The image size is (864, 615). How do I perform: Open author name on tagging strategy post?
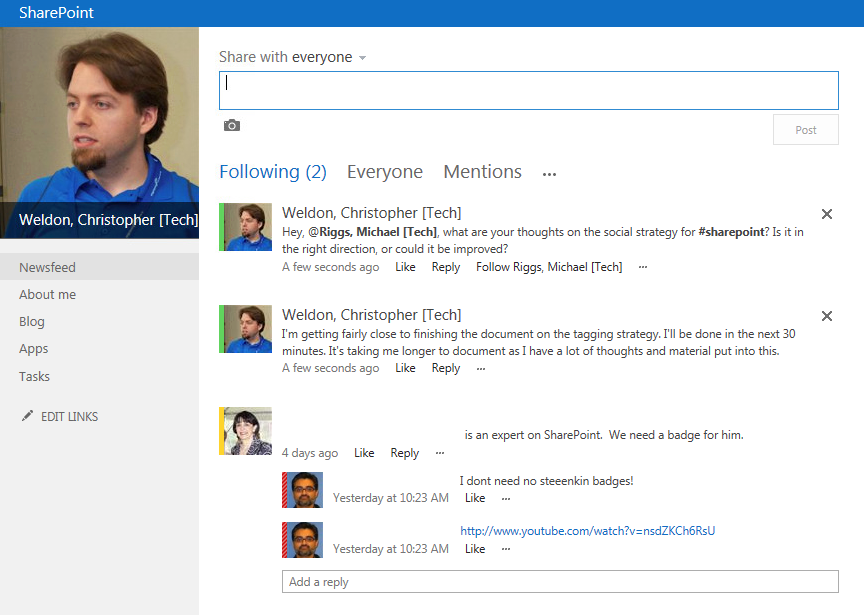click(371, 315)
